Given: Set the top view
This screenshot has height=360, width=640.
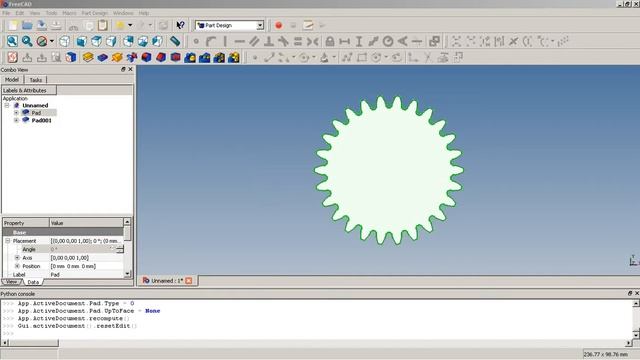Looking at the screenshot, I should [97, 41].
